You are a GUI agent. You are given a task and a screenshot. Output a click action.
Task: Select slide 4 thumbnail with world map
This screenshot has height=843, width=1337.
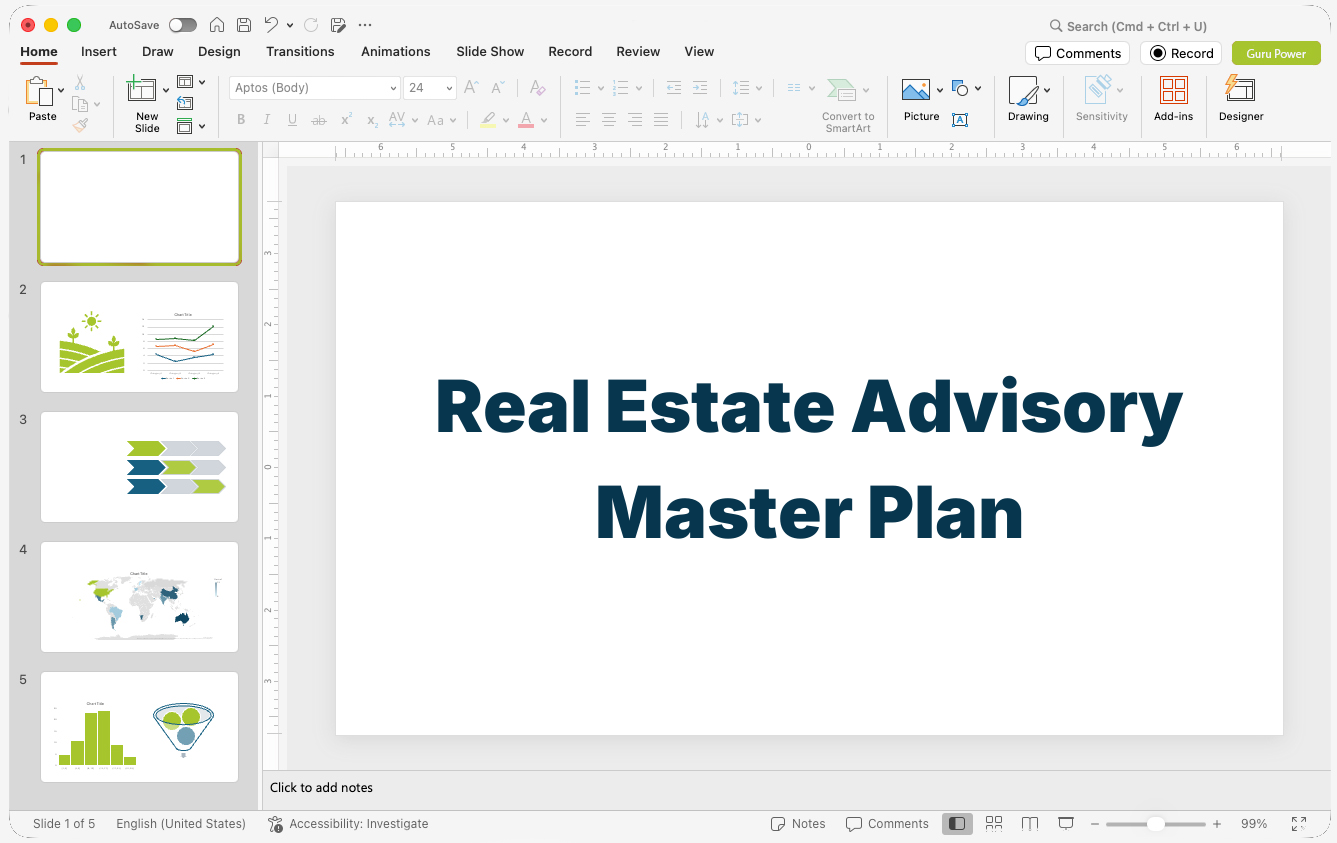coord(140,597)
